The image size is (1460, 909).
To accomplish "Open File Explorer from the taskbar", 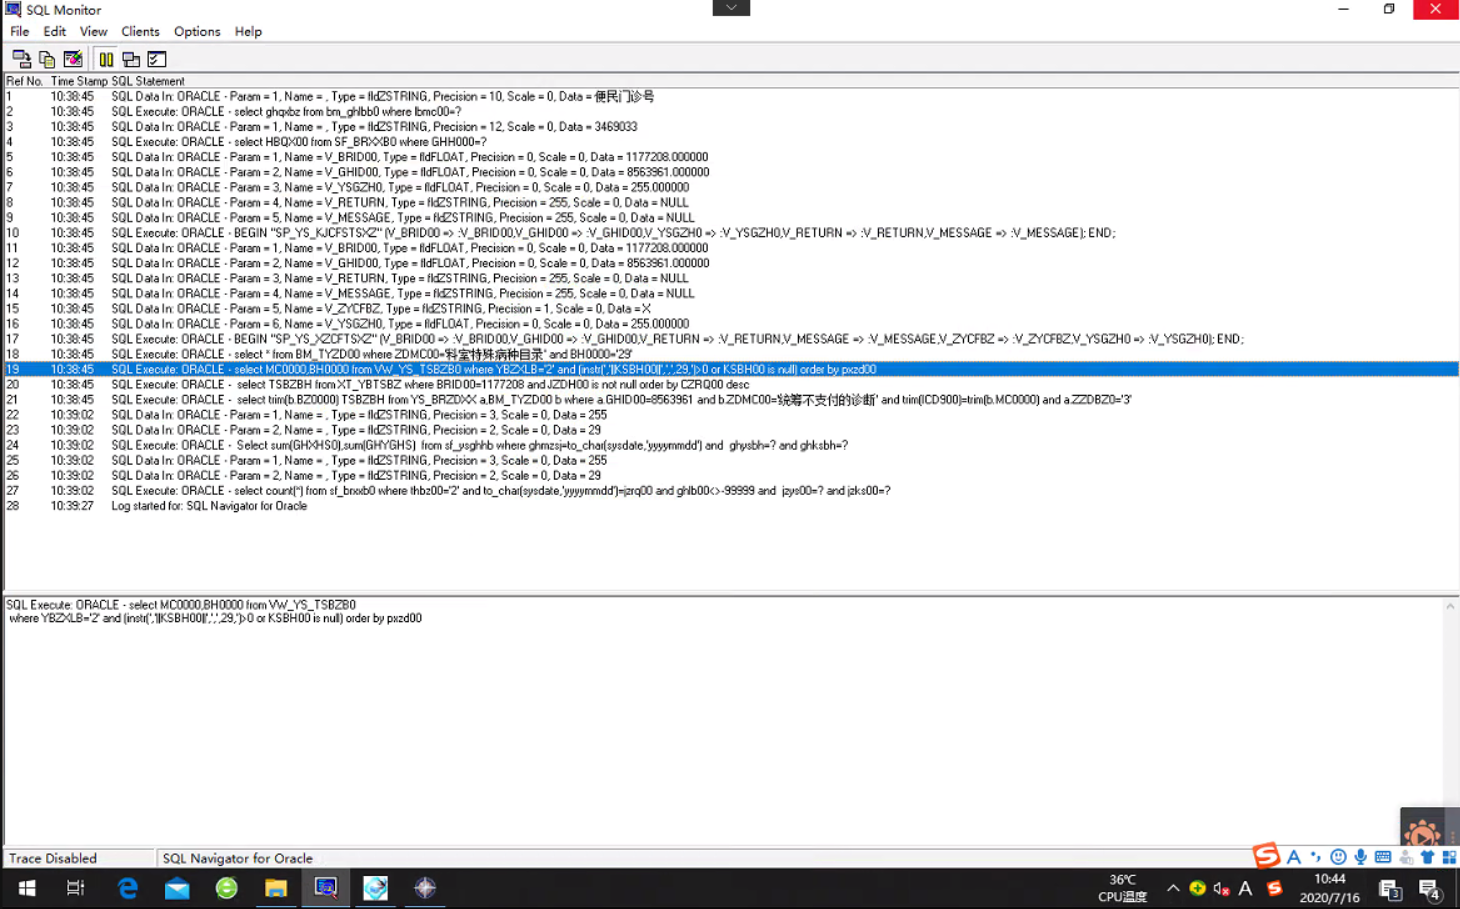I will (x=276, y=888).
